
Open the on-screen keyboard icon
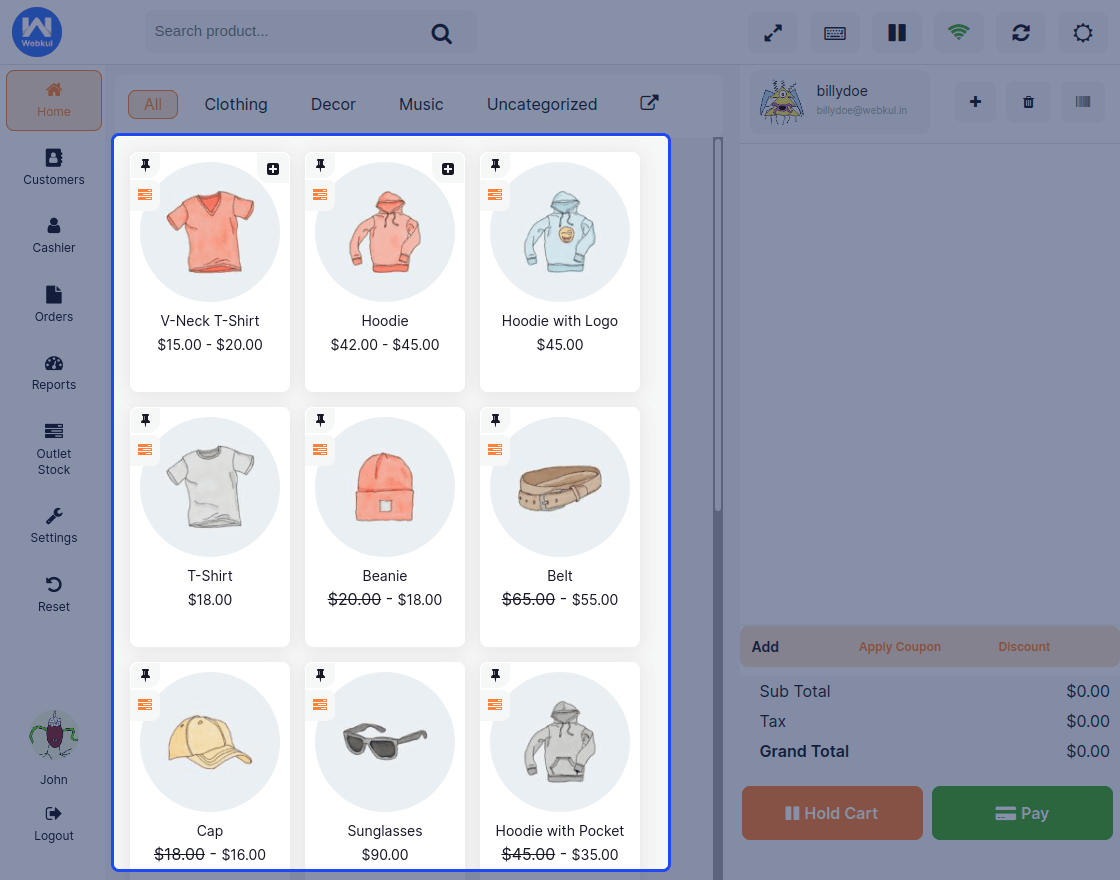point(834,32)
